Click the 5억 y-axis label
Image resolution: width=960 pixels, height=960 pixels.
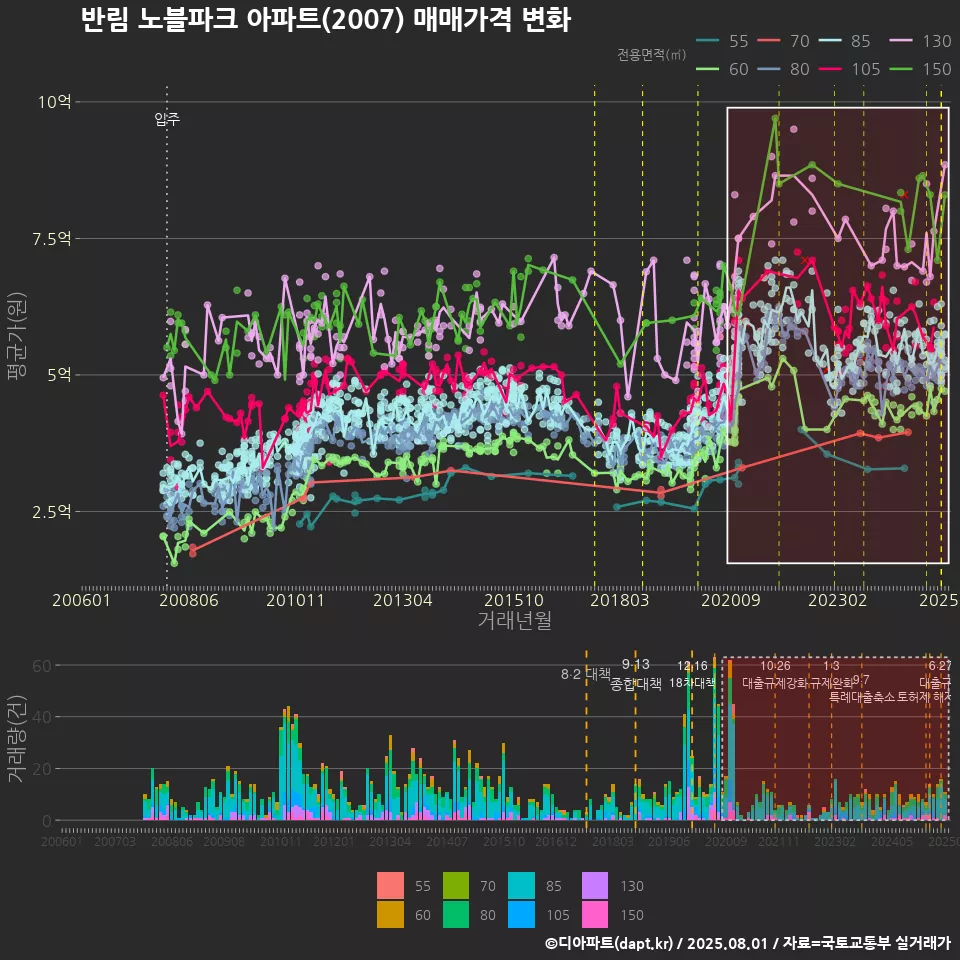click(59, 375)
